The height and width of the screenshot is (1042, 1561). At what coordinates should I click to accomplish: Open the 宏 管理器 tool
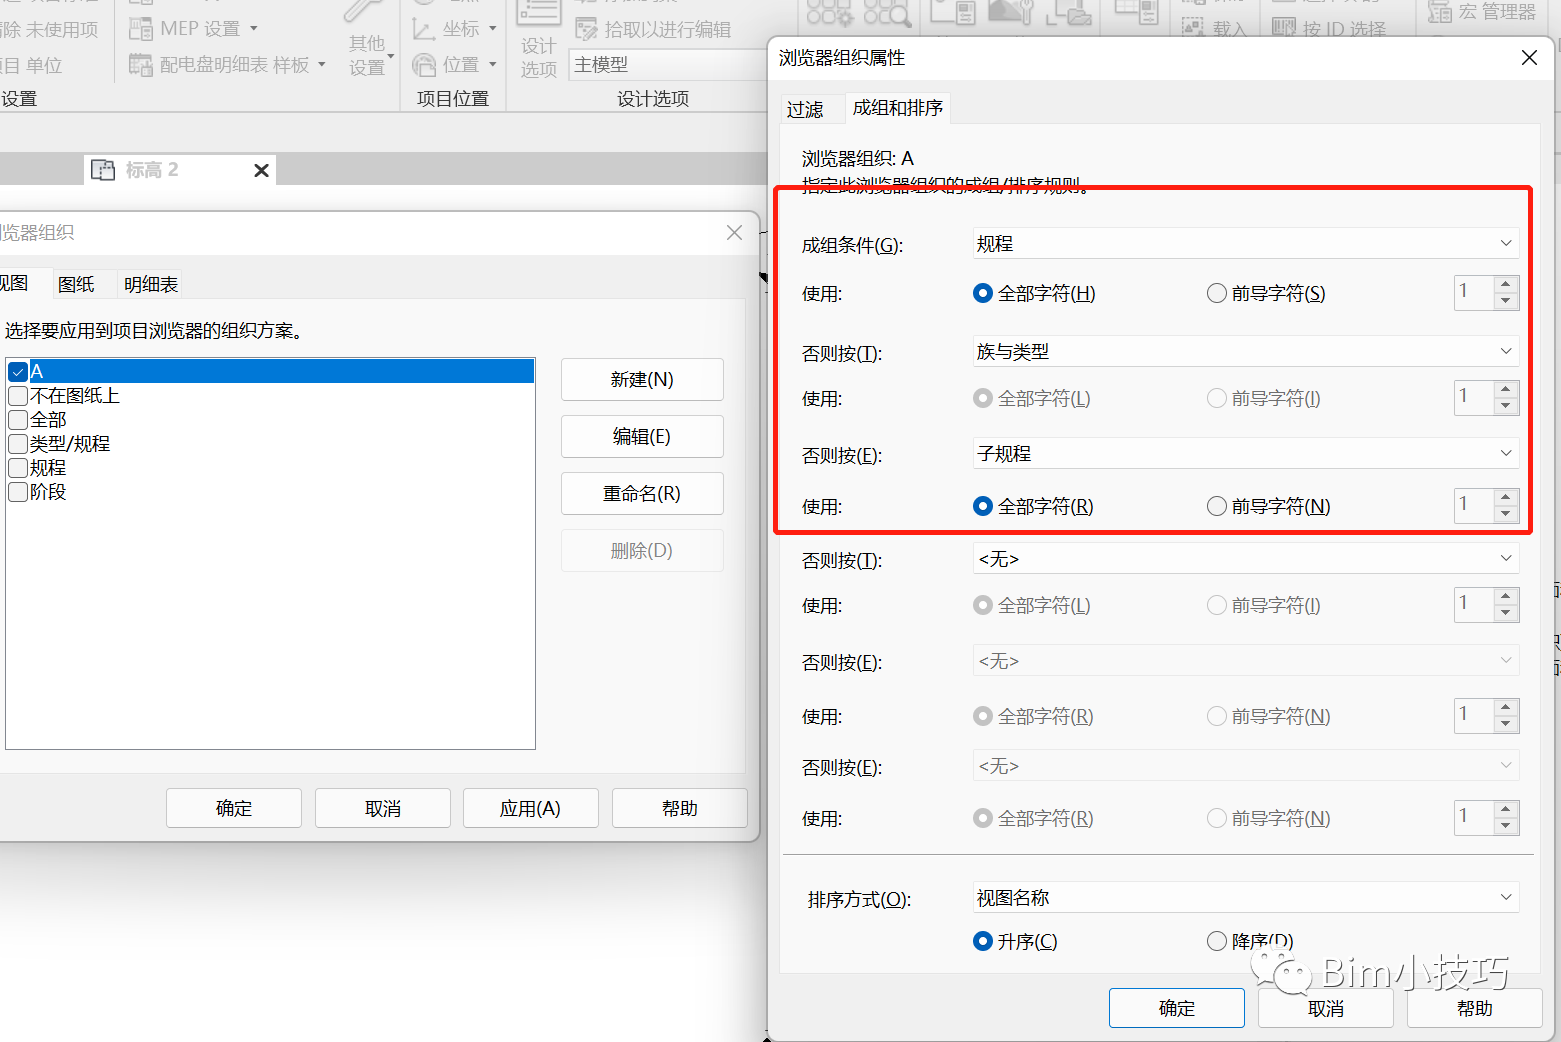click(1481, 12)
